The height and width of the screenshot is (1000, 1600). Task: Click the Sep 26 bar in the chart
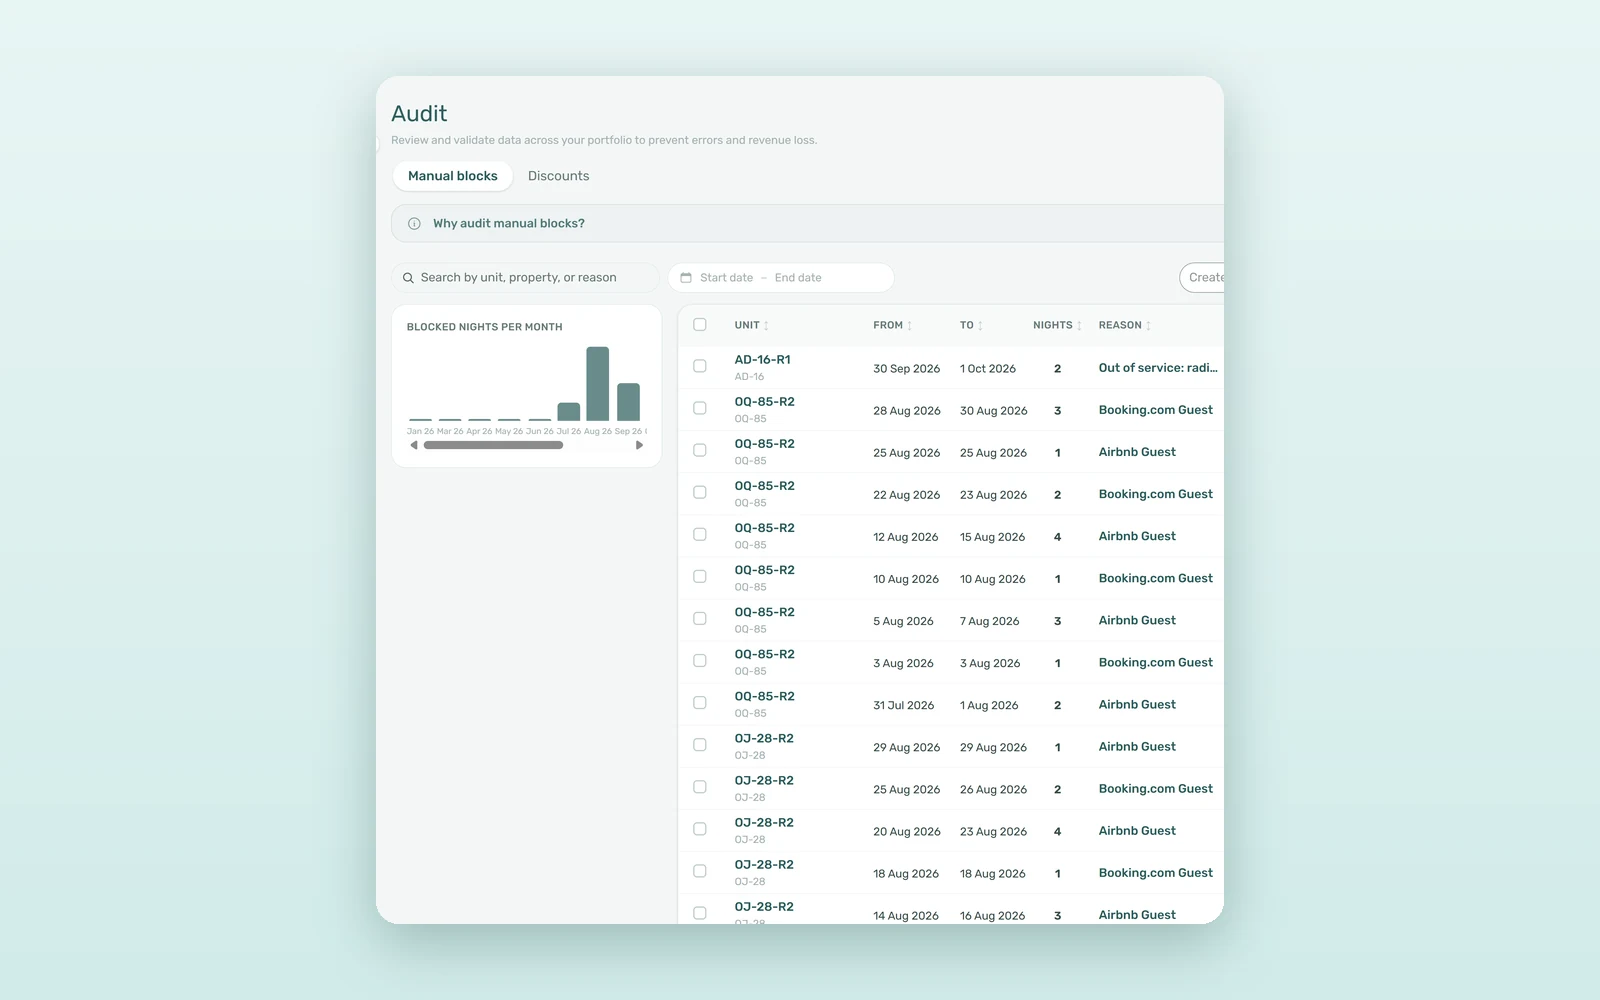click(628, 402)
